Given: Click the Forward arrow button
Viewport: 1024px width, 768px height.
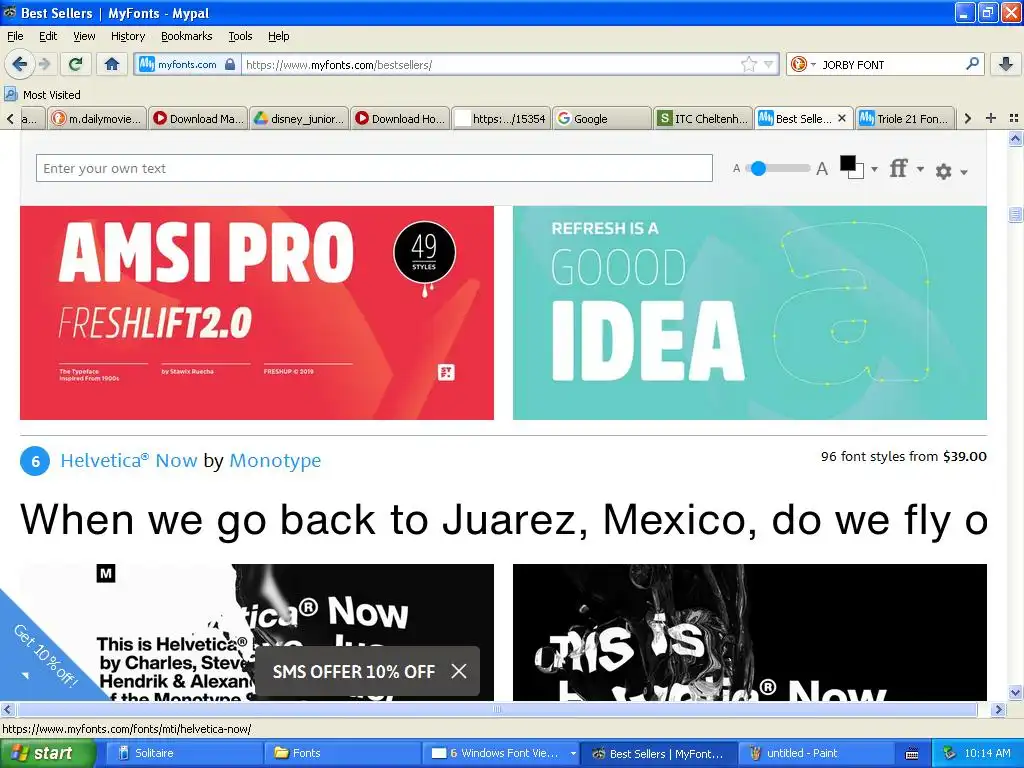Looking at the screenshot, I should click(x=44, y=64).
